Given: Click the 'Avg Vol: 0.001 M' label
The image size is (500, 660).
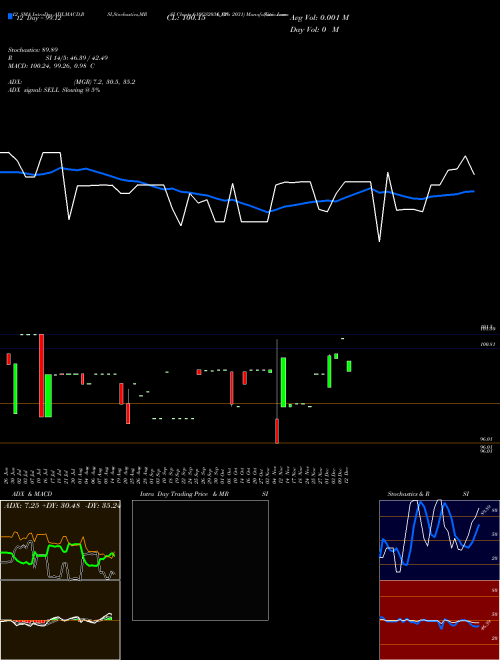Looking at the screenshot, I should 319,18.
